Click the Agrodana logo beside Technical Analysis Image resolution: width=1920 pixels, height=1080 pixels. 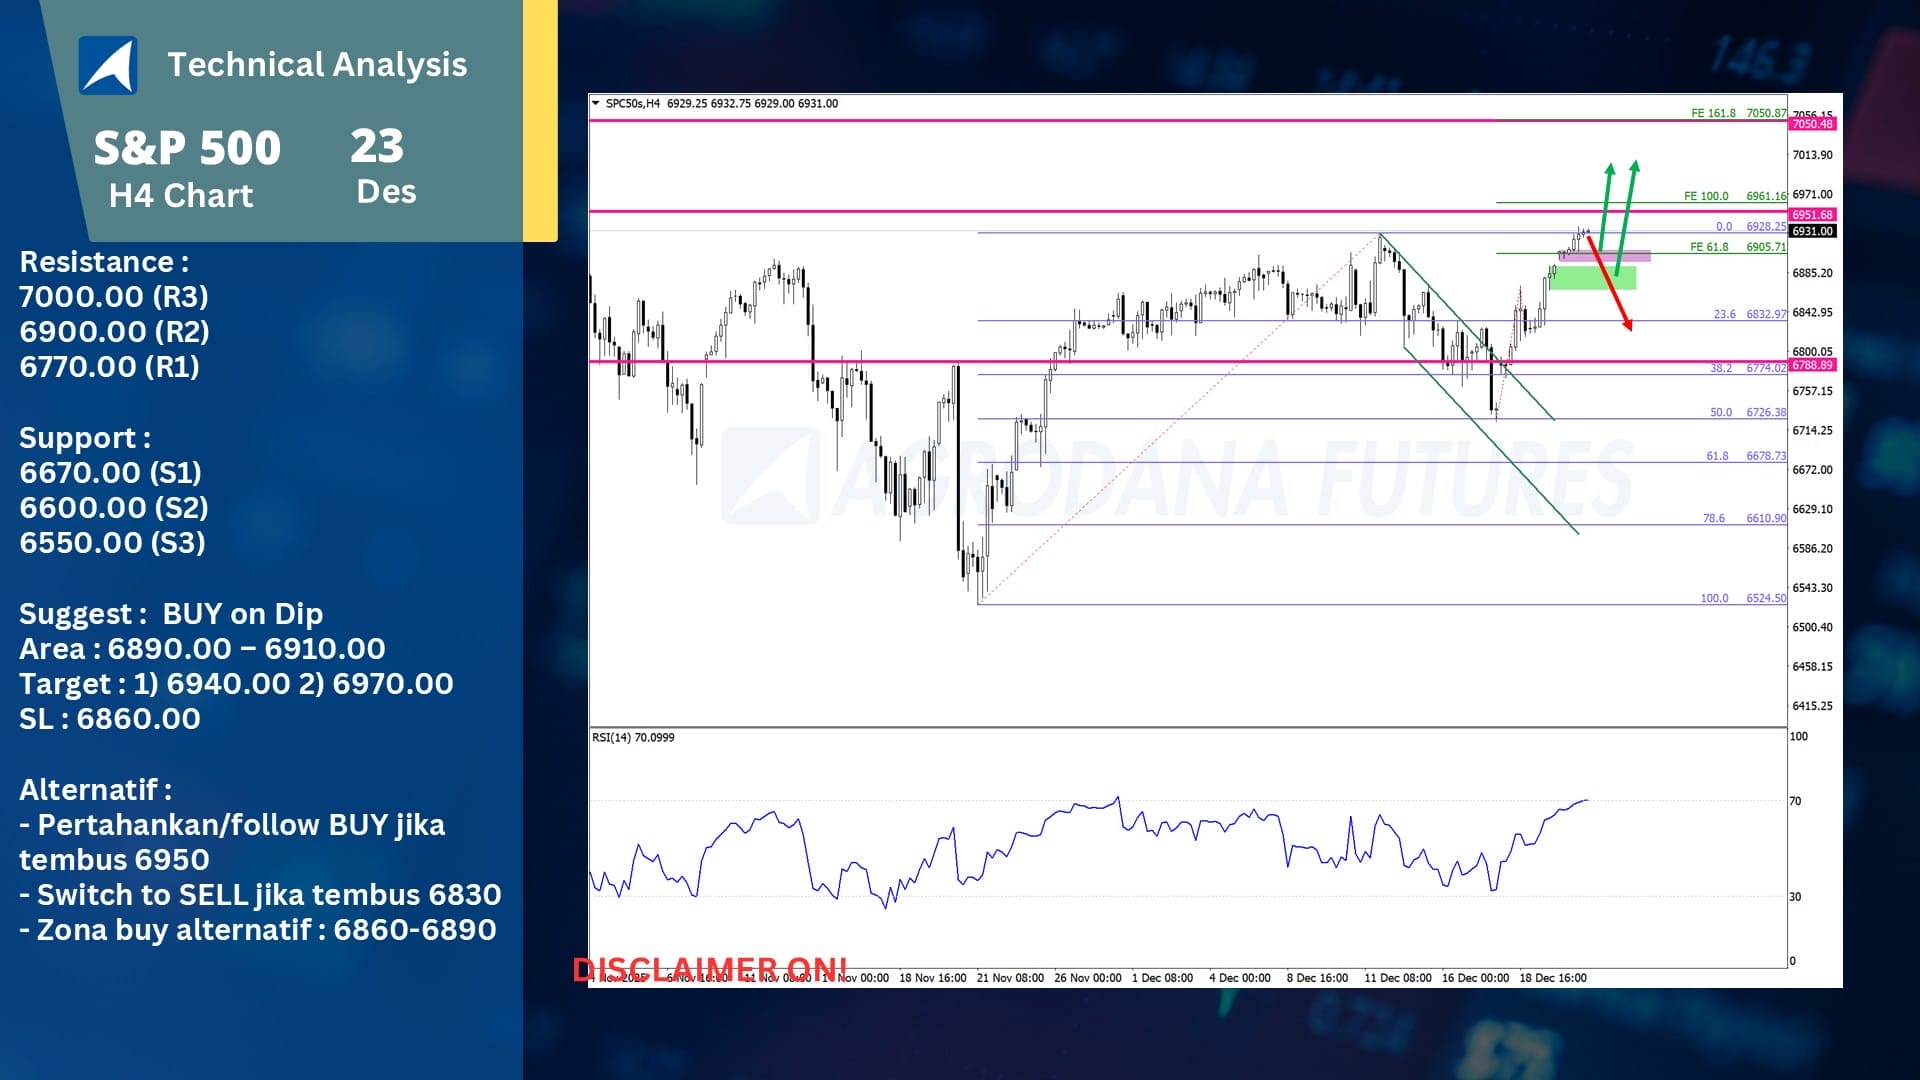pos(108,66)
